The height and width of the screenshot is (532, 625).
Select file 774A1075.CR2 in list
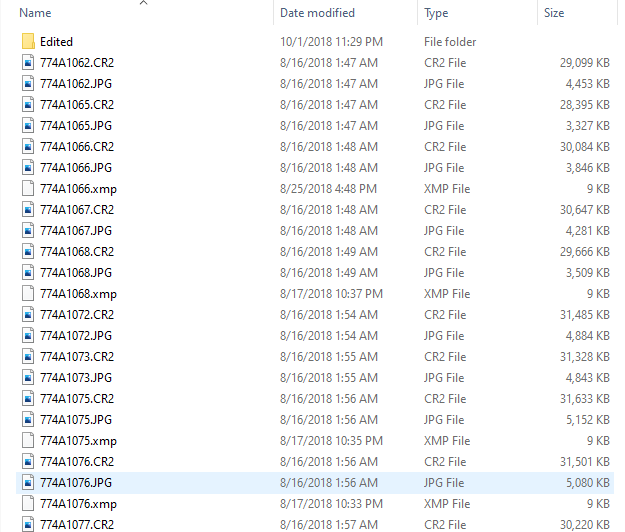(x=76, y=399)
